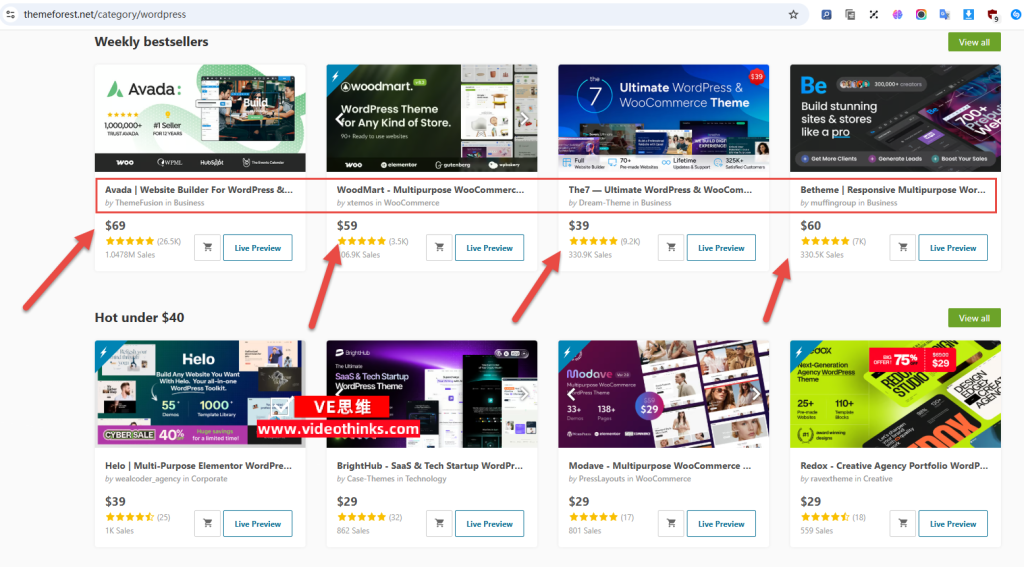Bookmark this page with star icon
1024x567 pixels.
(793, 14)
